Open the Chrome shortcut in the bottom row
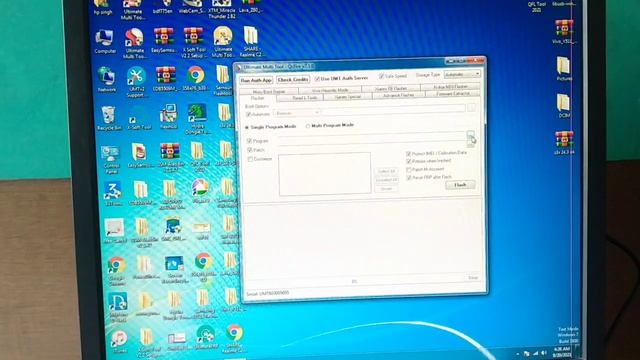 click(x=234, y=339)
